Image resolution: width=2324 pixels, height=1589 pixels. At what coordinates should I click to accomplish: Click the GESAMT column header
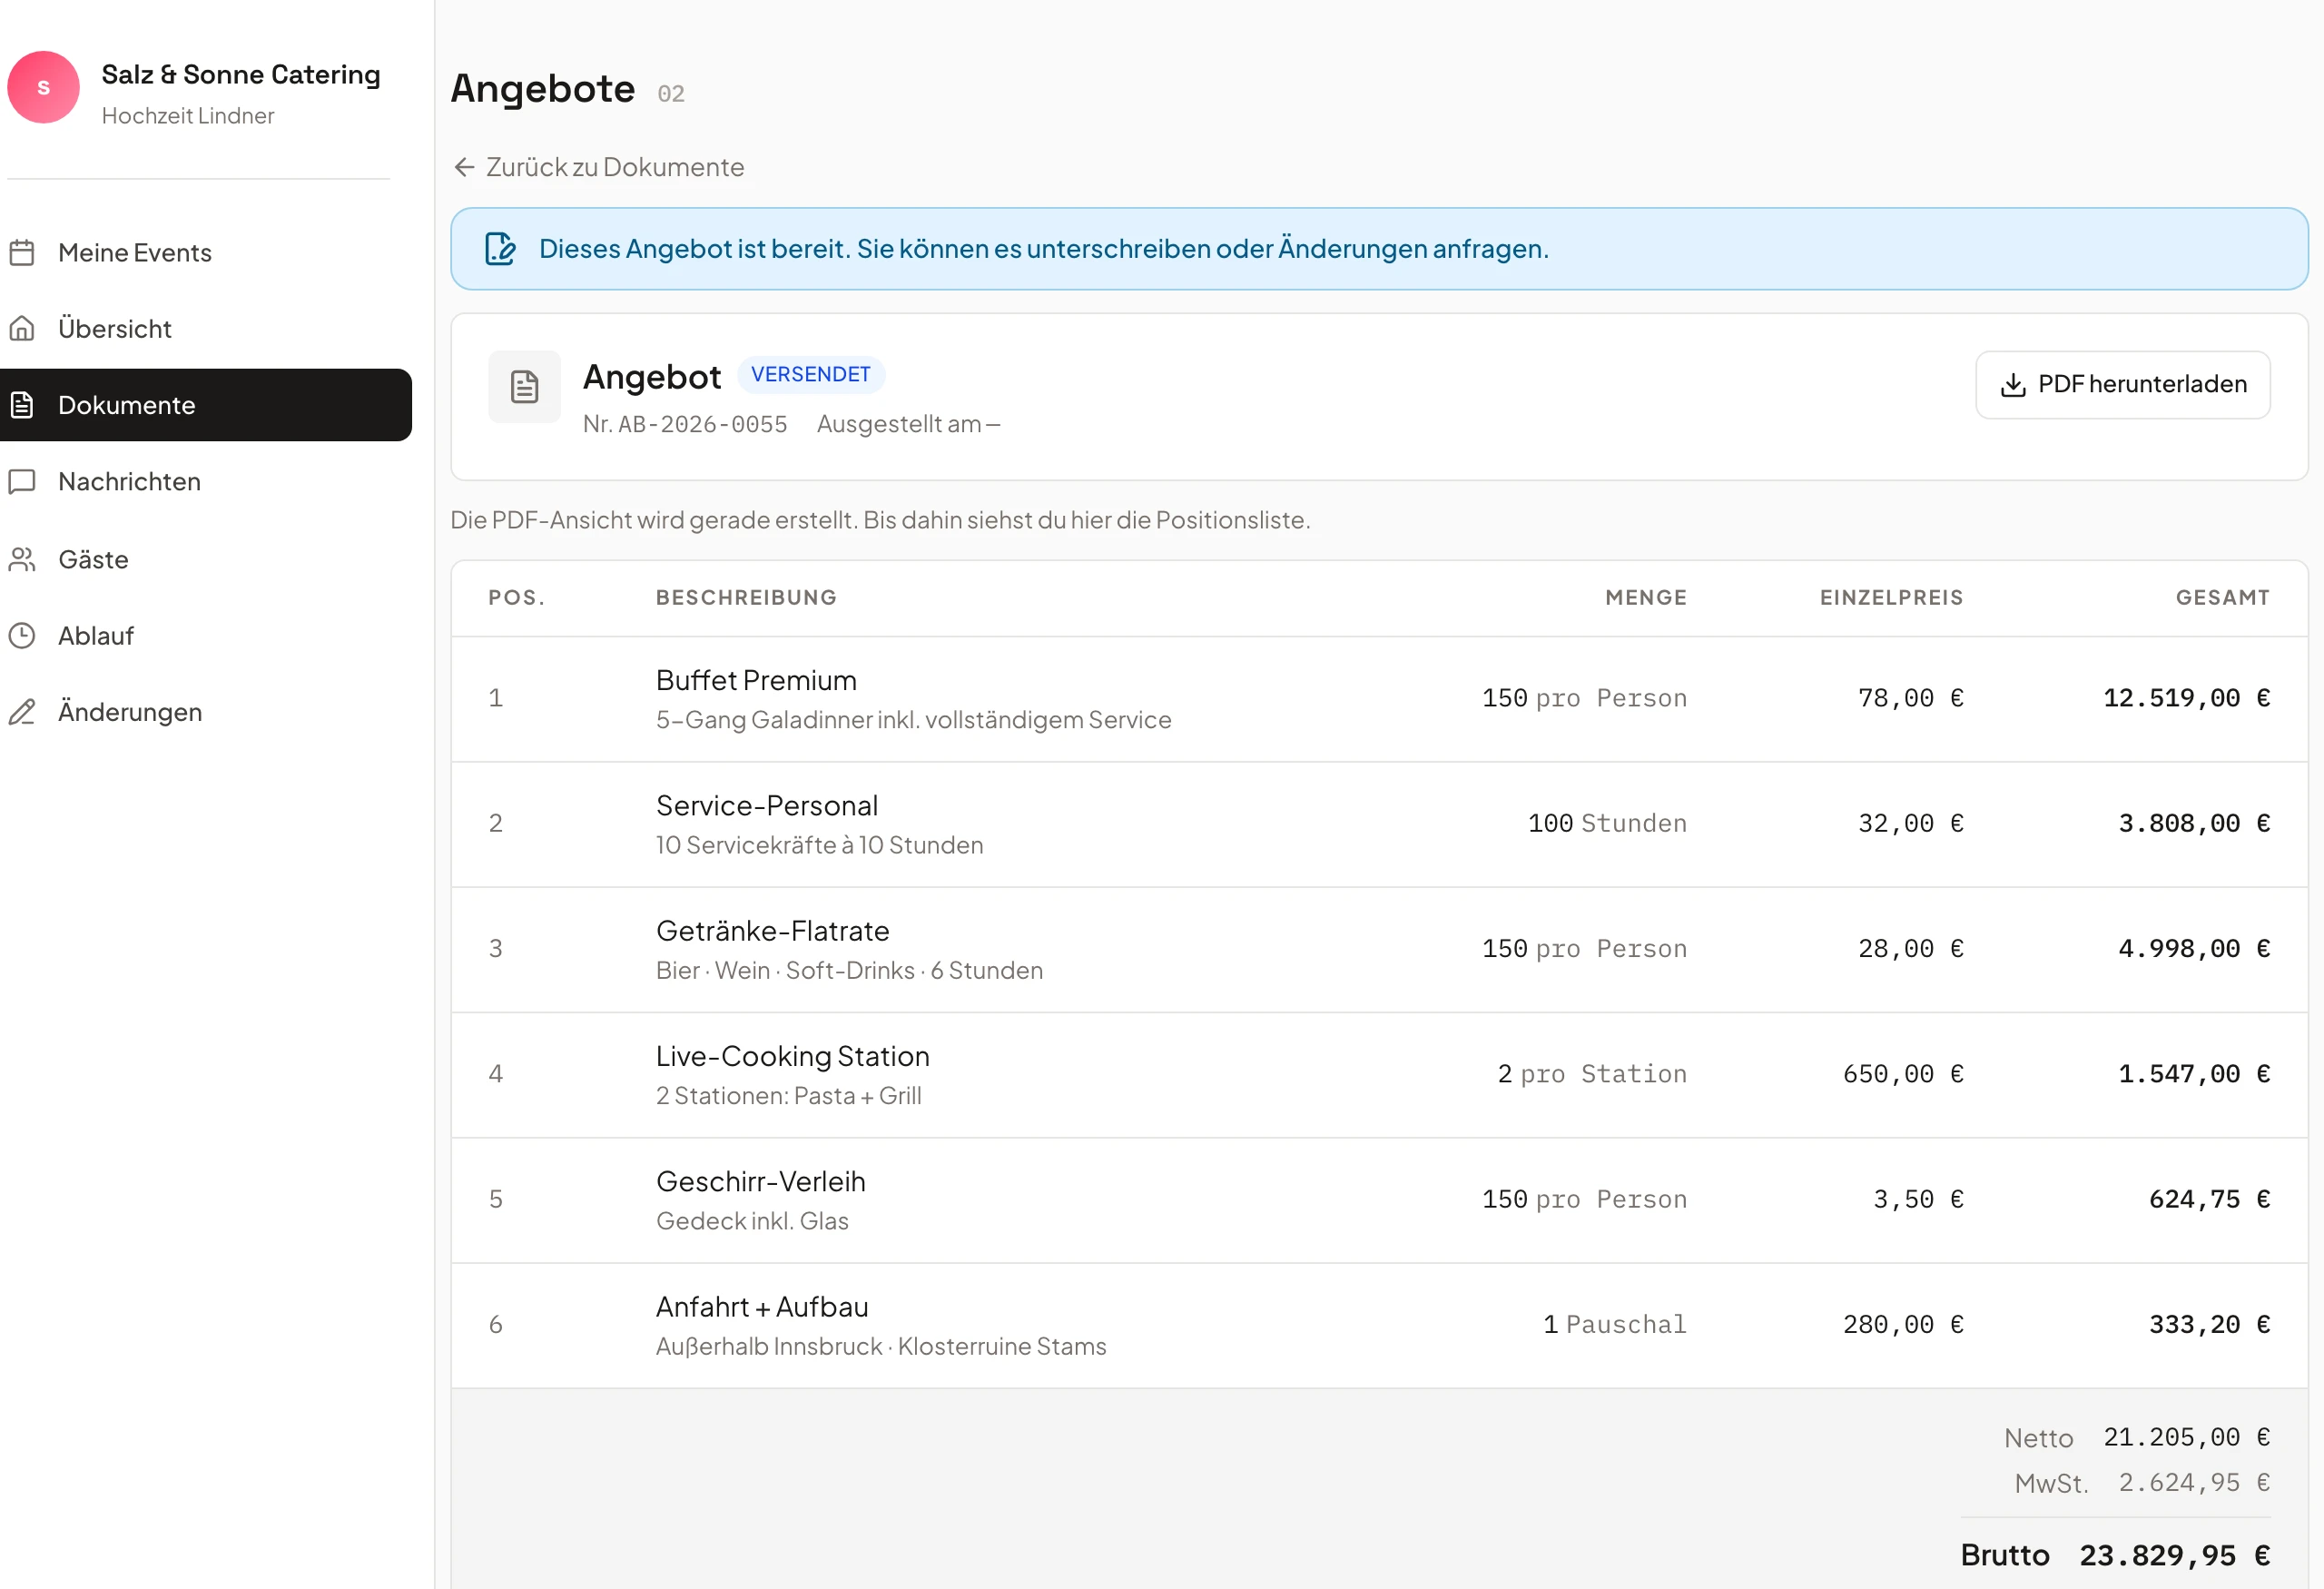(2223, 598)
